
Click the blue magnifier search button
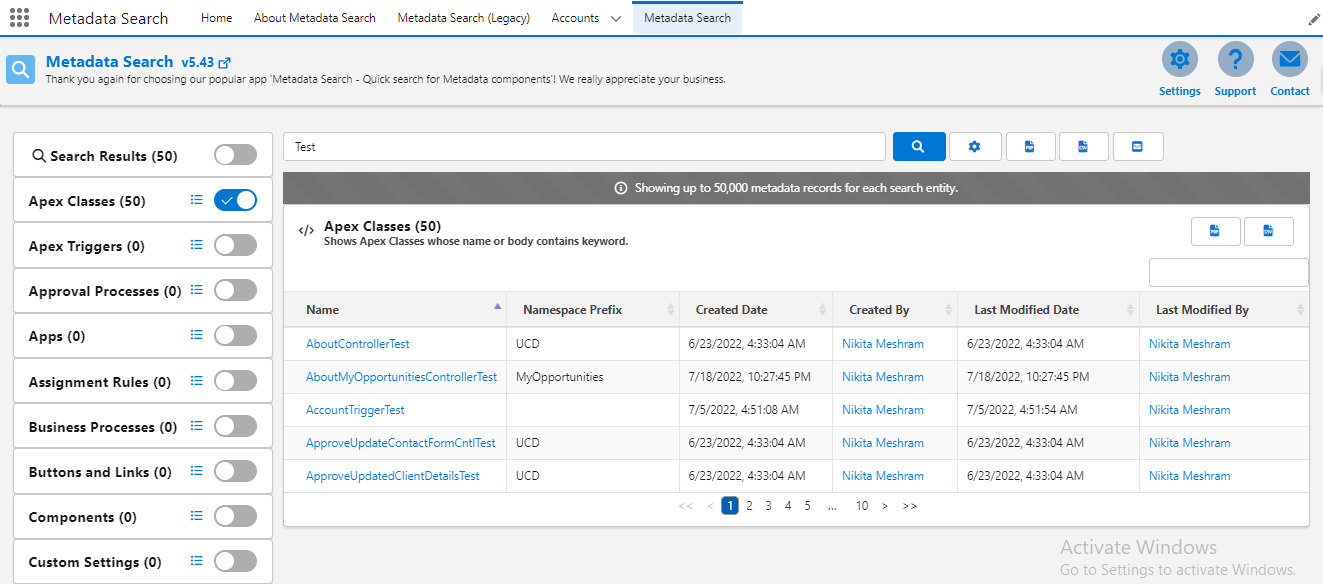click(x=918, y=147)
